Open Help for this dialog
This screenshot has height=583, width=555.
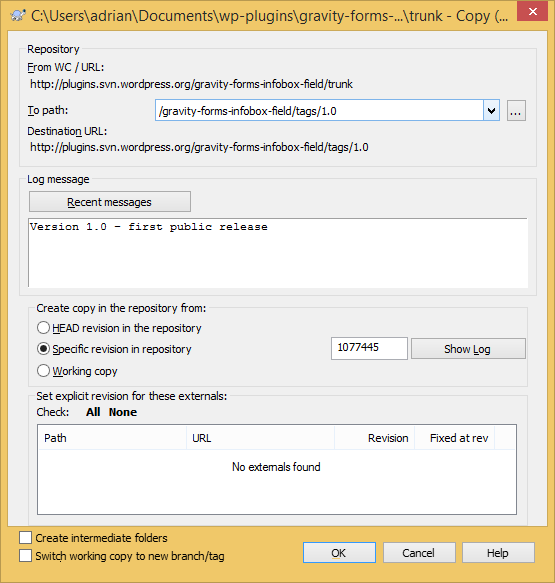click(498, 553)
